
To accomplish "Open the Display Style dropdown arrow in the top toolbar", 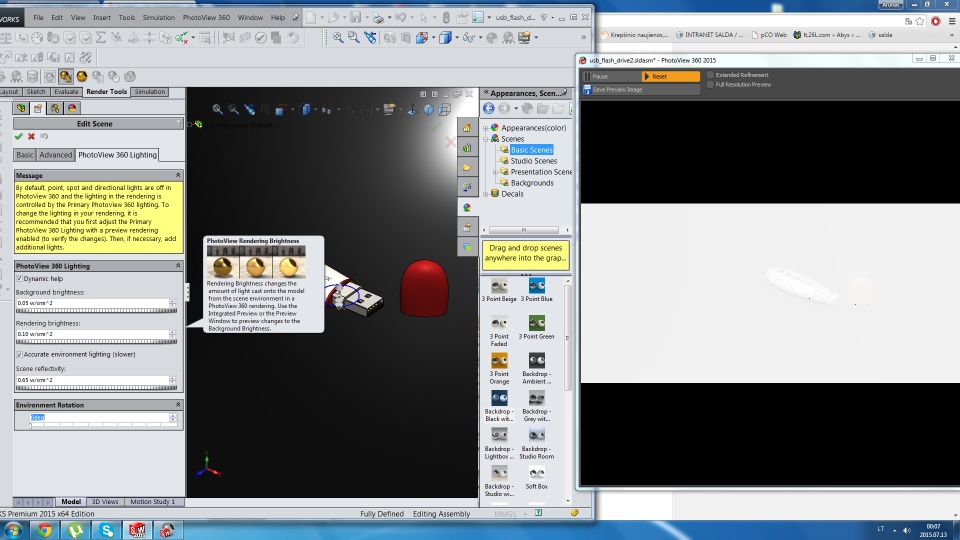I will [456, 37].
